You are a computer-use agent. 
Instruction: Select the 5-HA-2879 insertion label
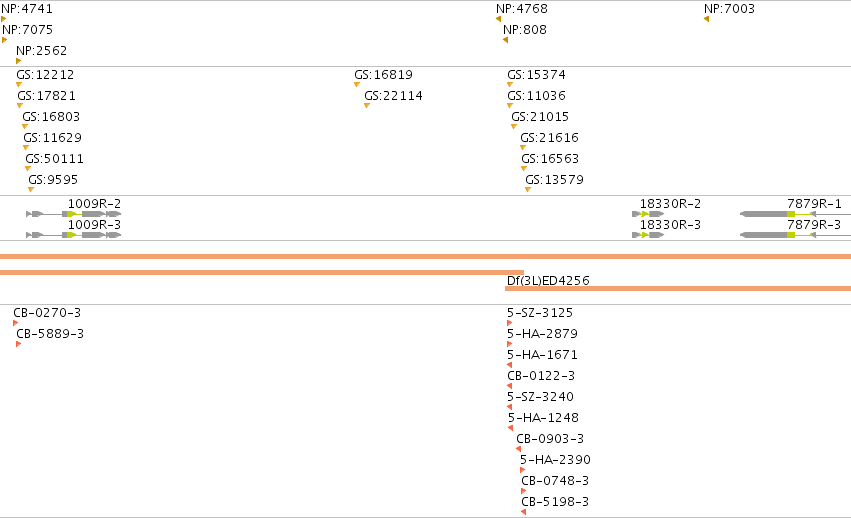click(542, 334)
